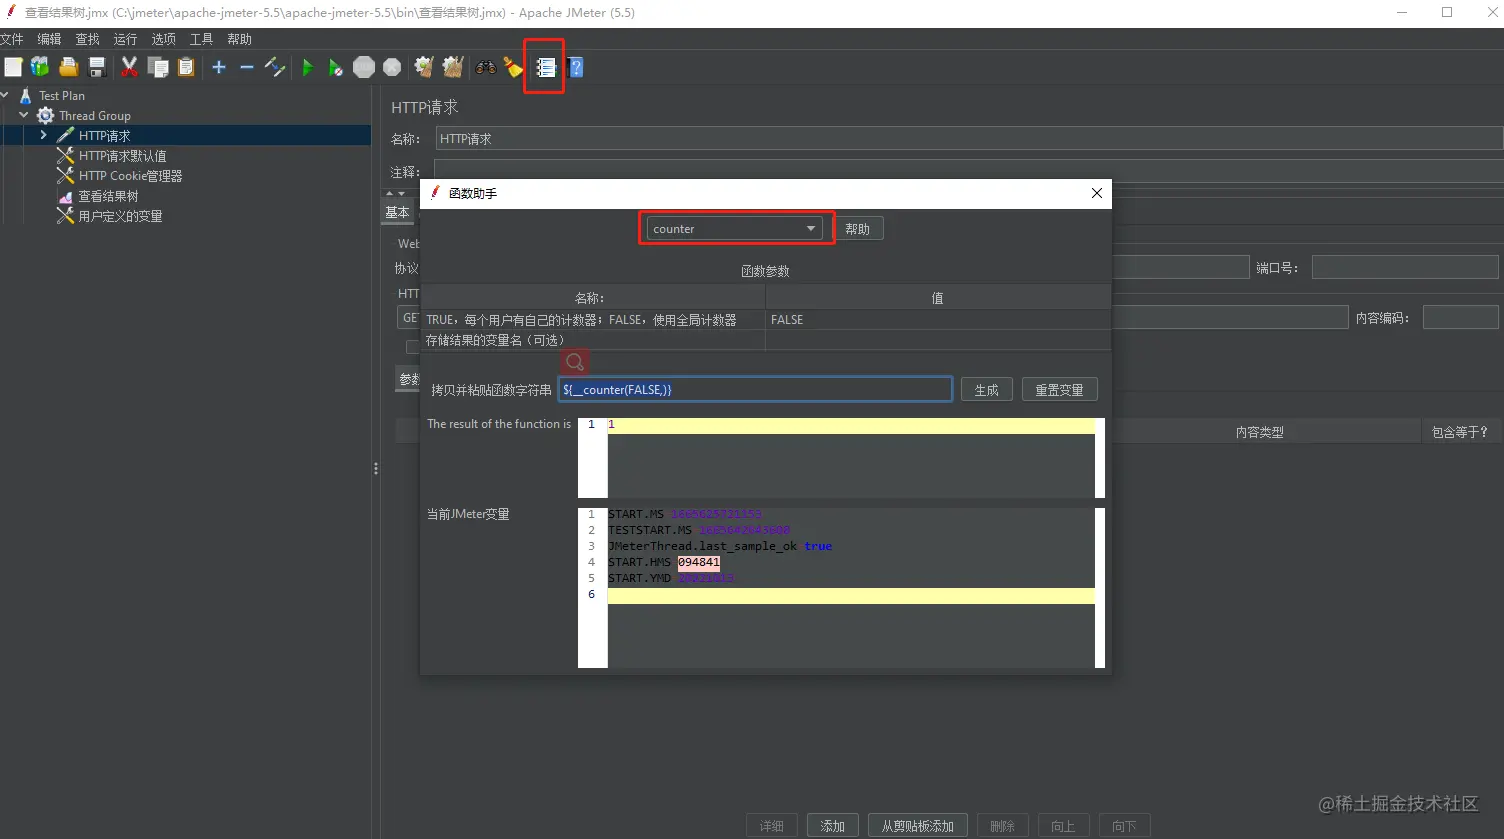Cut selection using the scissors icon
The width and height of the screenshot is (1504, 839).
129,67
